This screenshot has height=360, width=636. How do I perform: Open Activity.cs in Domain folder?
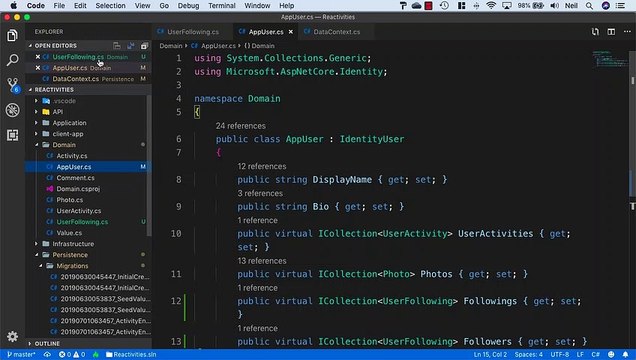pos(72,156)
